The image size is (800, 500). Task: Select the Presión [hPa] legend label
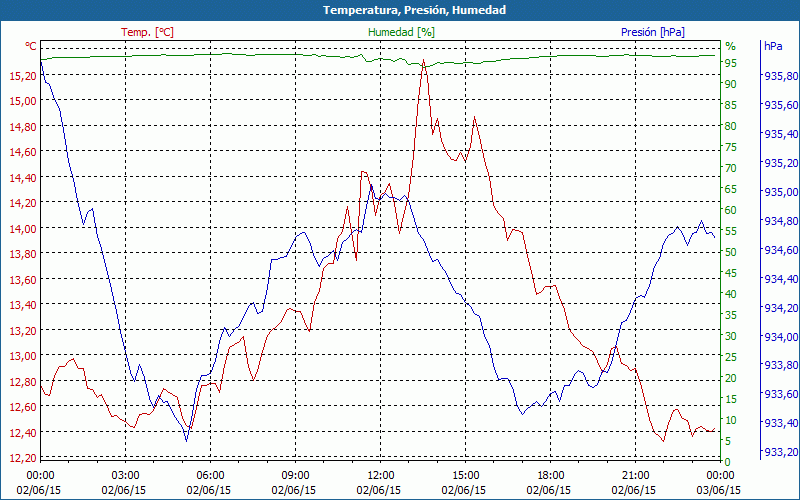[x=653, y=32]
